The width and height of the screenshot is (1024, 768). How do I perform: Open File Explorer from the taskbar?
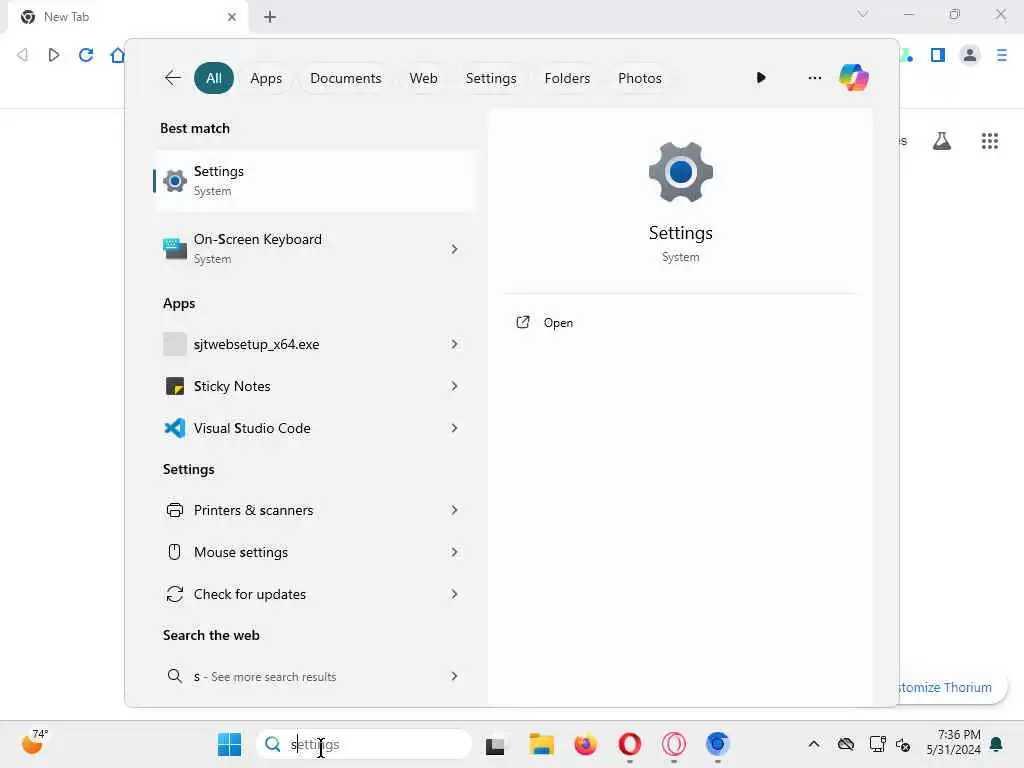click(x=541, y=744)
